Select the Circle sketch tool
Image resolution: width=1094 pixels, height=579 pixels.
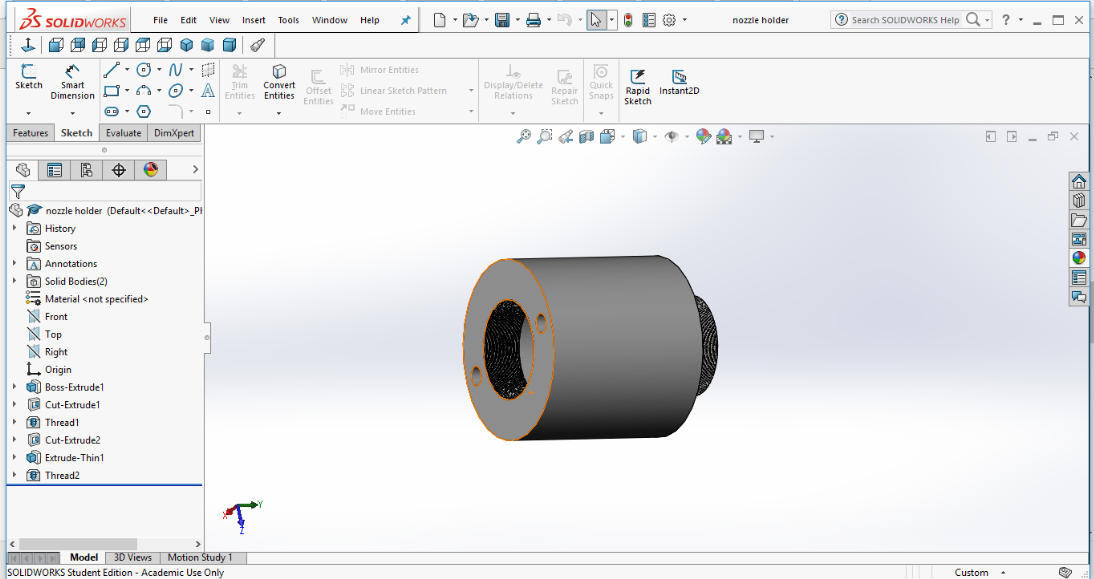pyautogui.click(x=144, y=70)
